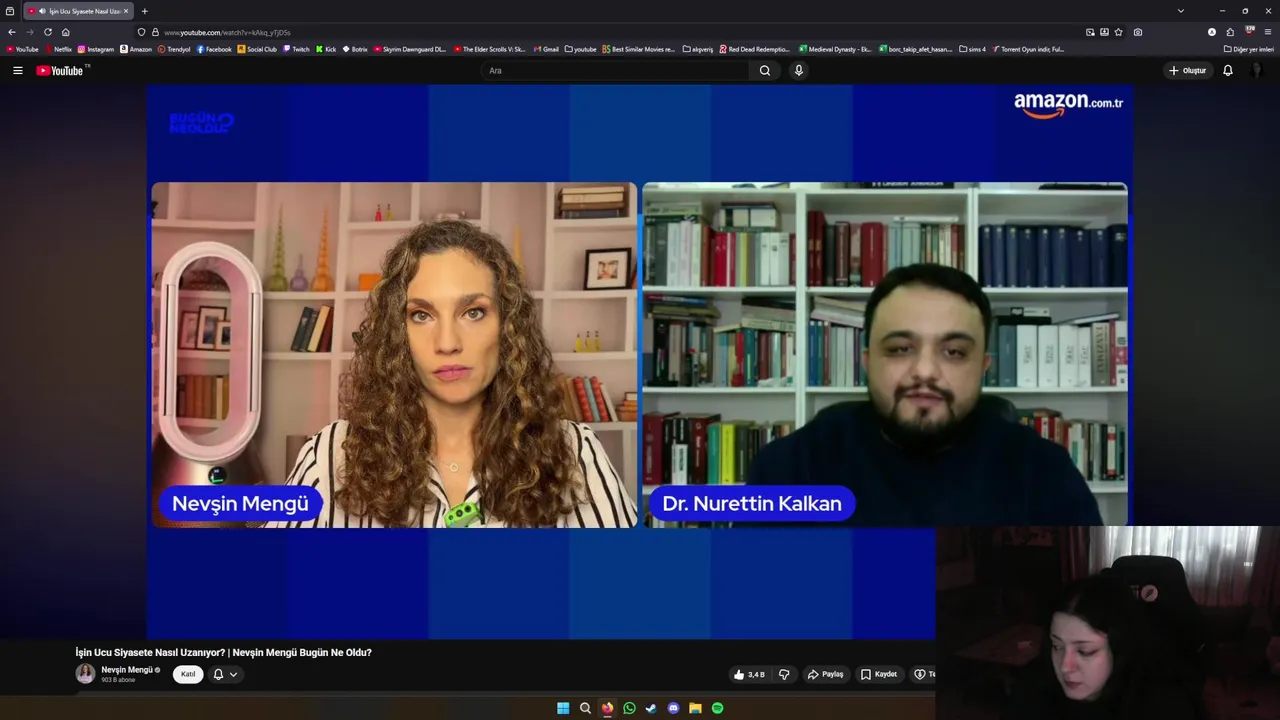Click the YouTube URL in address bar

click(x=227, y=32)
